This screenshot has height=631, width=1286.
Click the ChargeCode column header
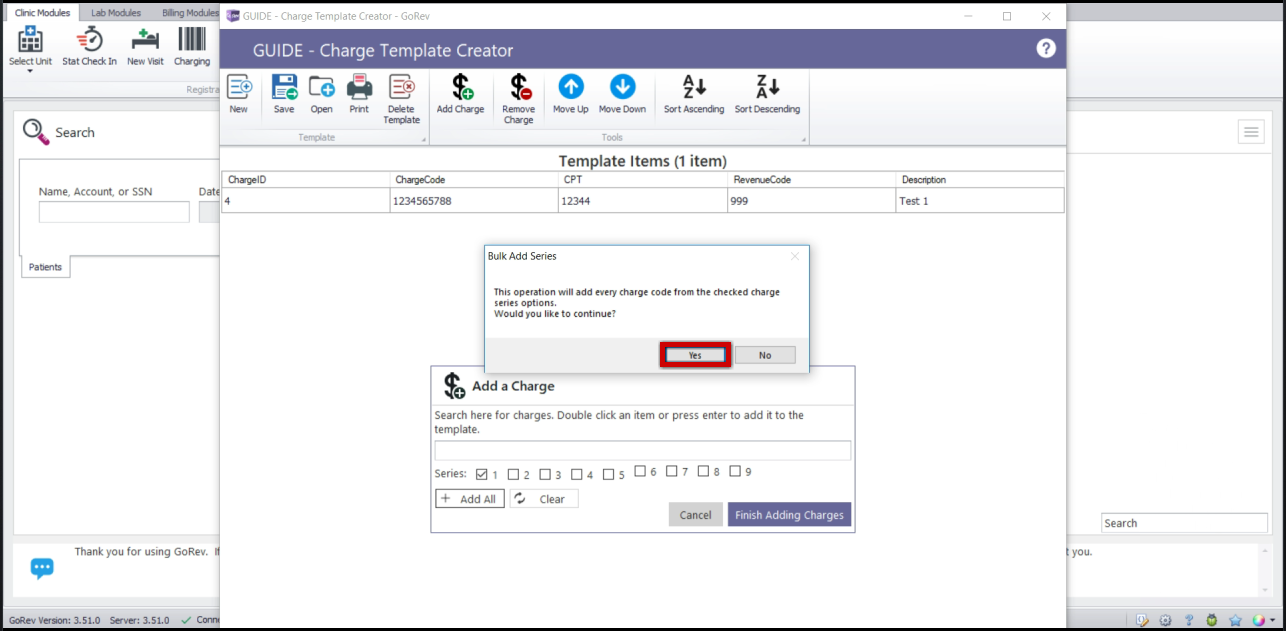tap(474, 180)
